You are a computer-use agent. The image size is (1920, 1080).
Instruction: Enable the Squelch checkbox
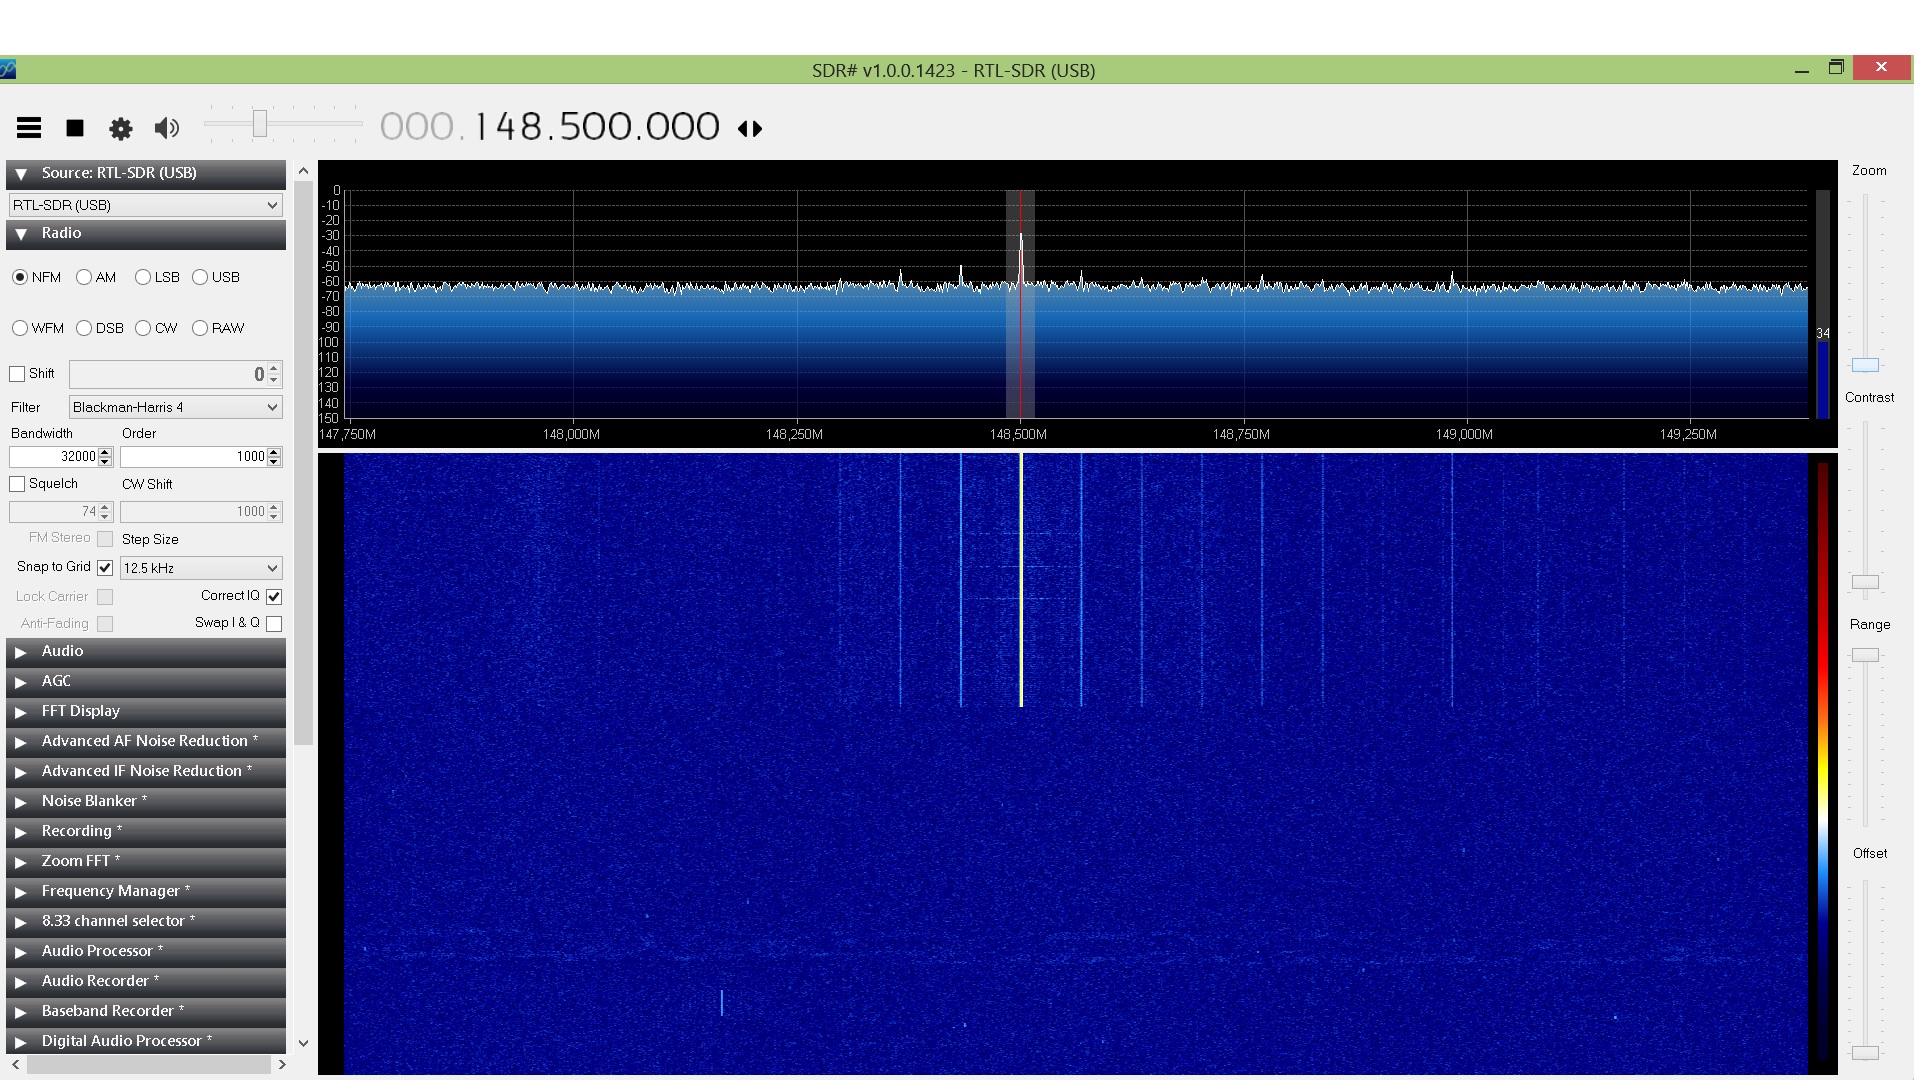pos(17,484)
